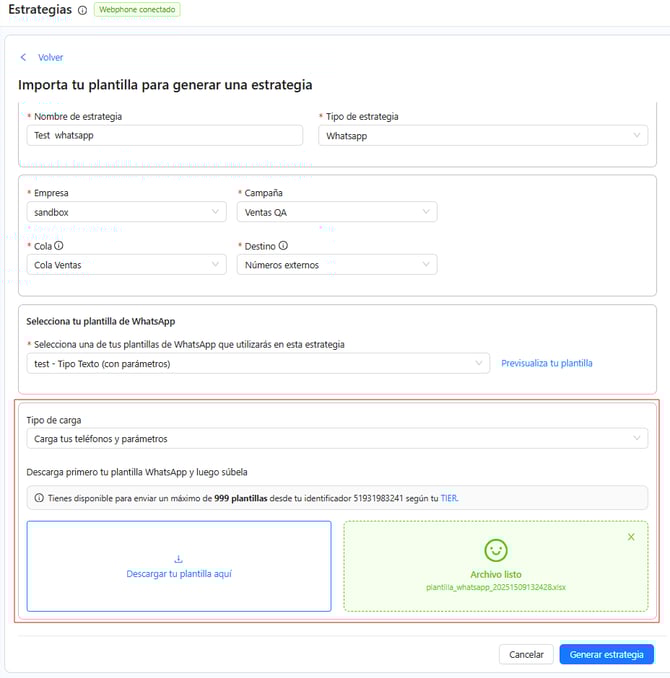Open the Tipo de estrategia dropdown
This screenshot has height=678, width=670.
482,136
